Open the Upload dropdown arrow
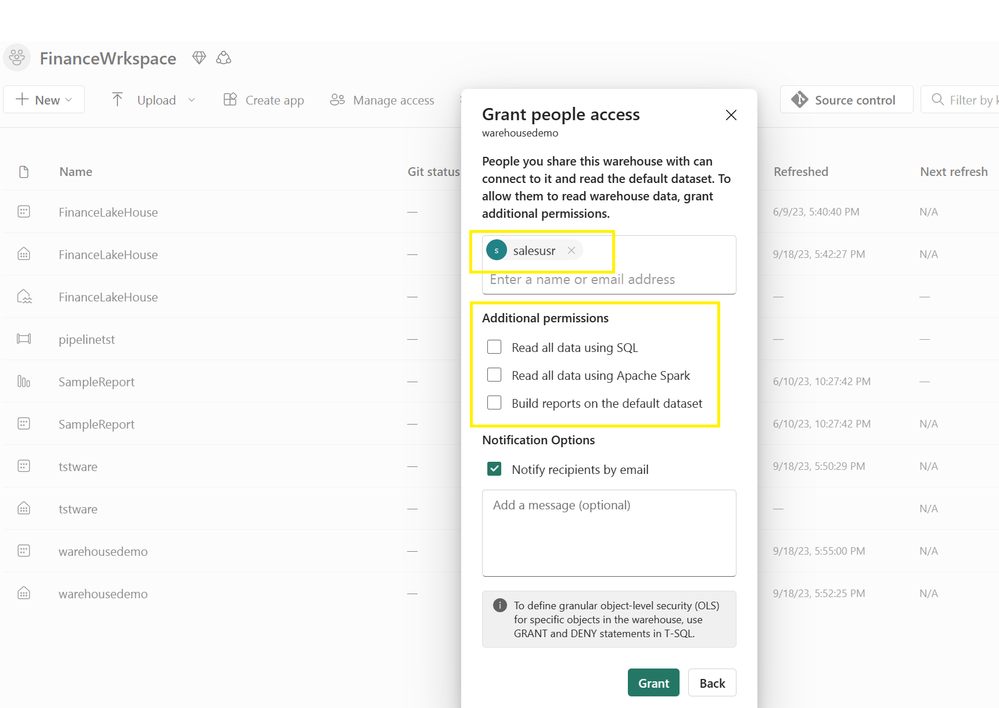 191,100
